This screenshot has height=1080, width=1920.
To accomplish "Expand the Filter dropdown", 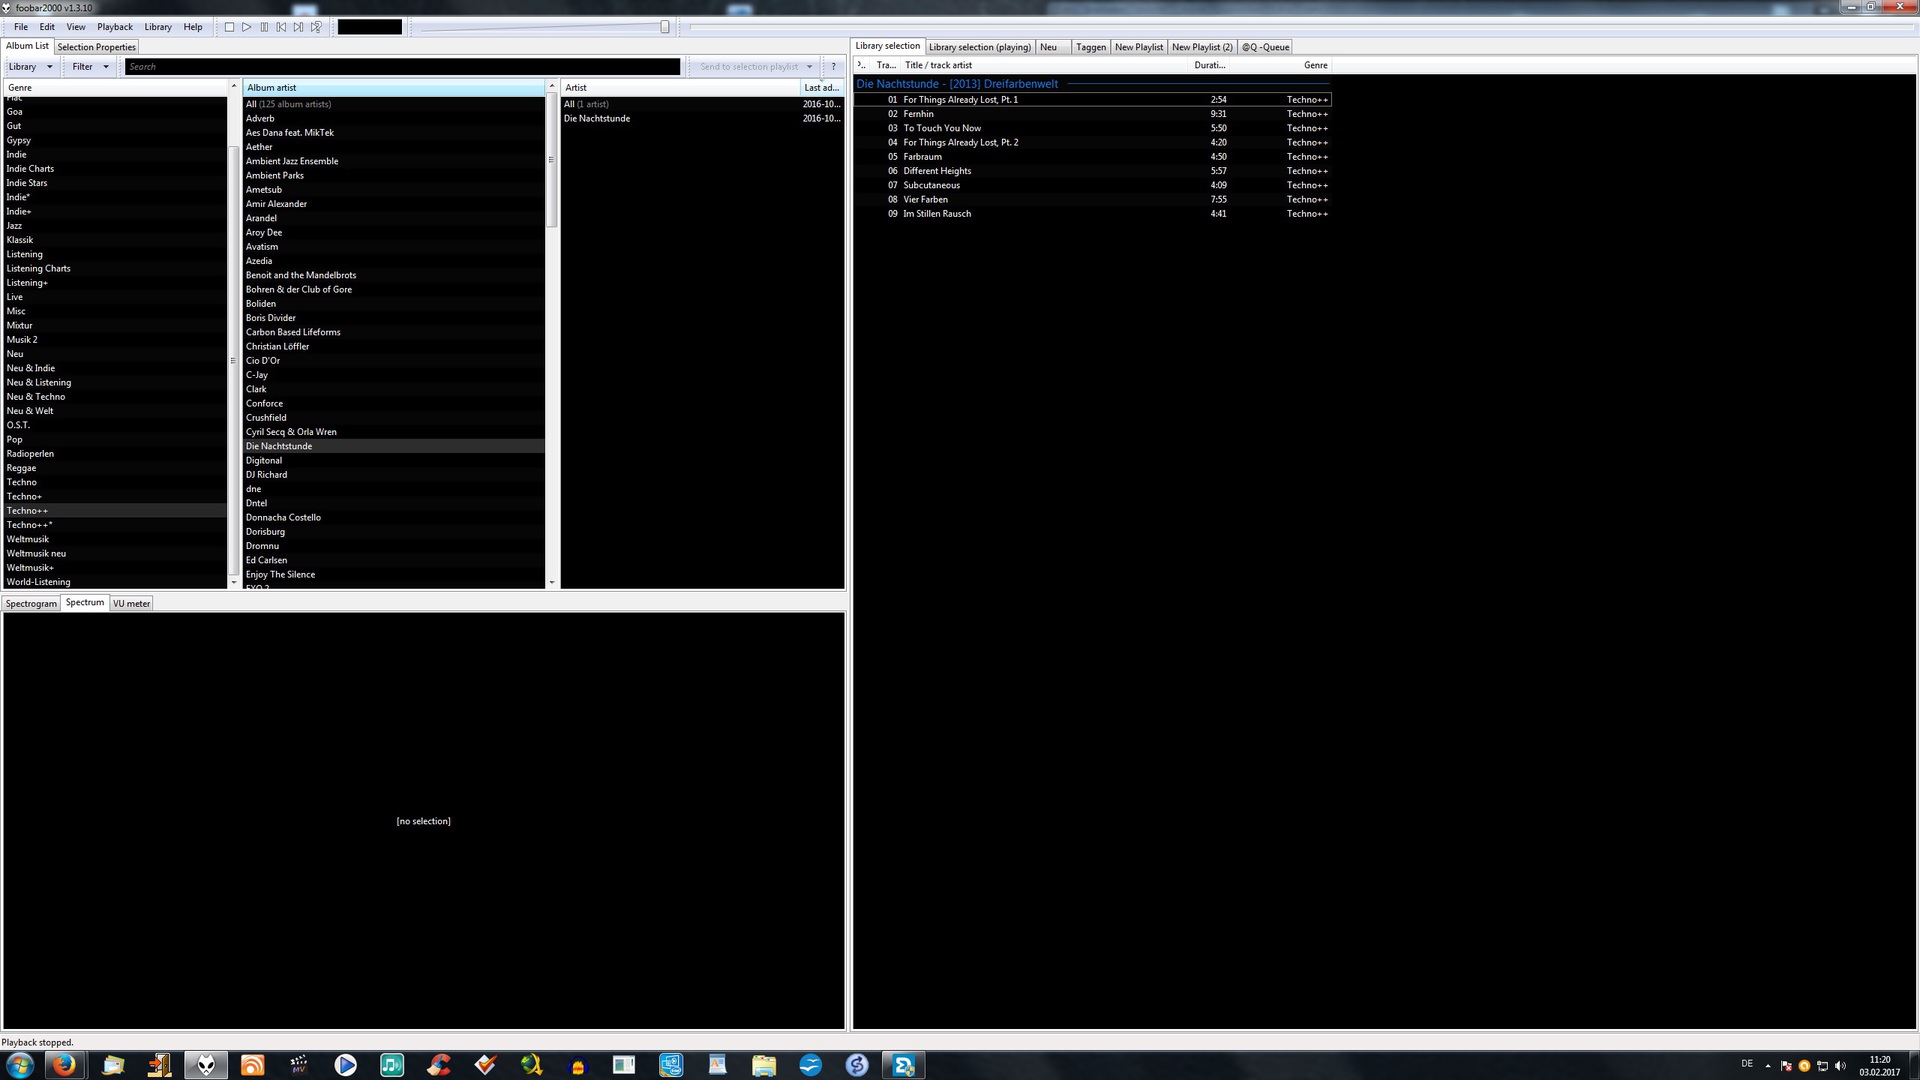I will [90, 67].
